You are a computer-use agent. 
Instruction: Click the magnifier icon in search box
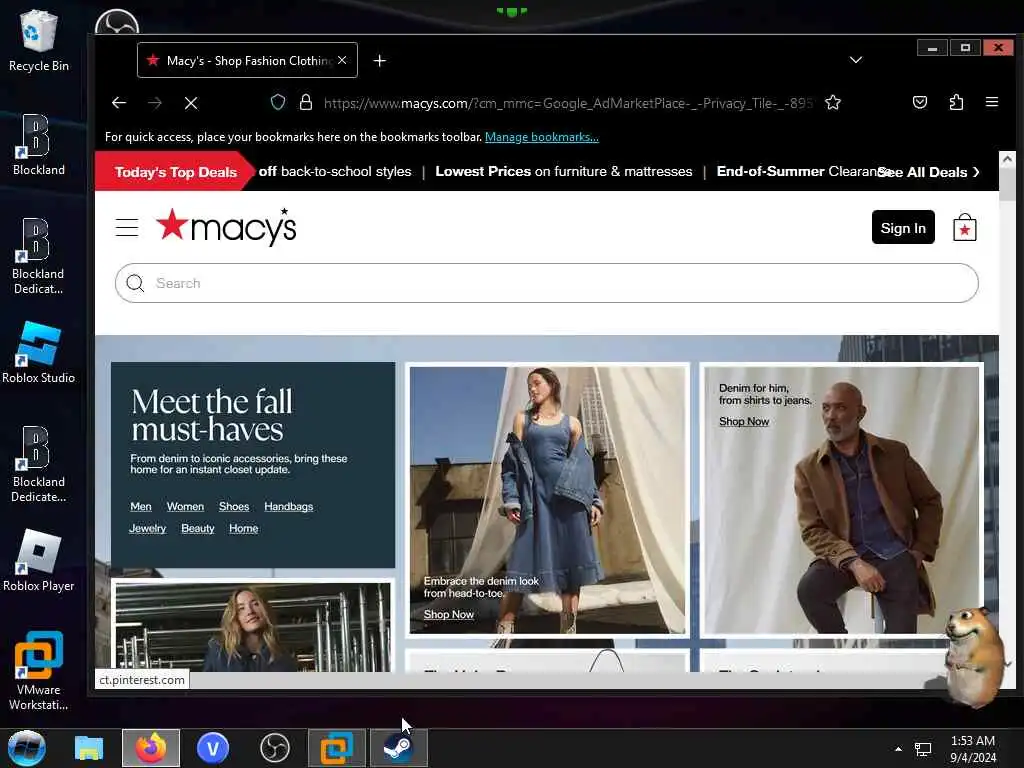point(135,283)
